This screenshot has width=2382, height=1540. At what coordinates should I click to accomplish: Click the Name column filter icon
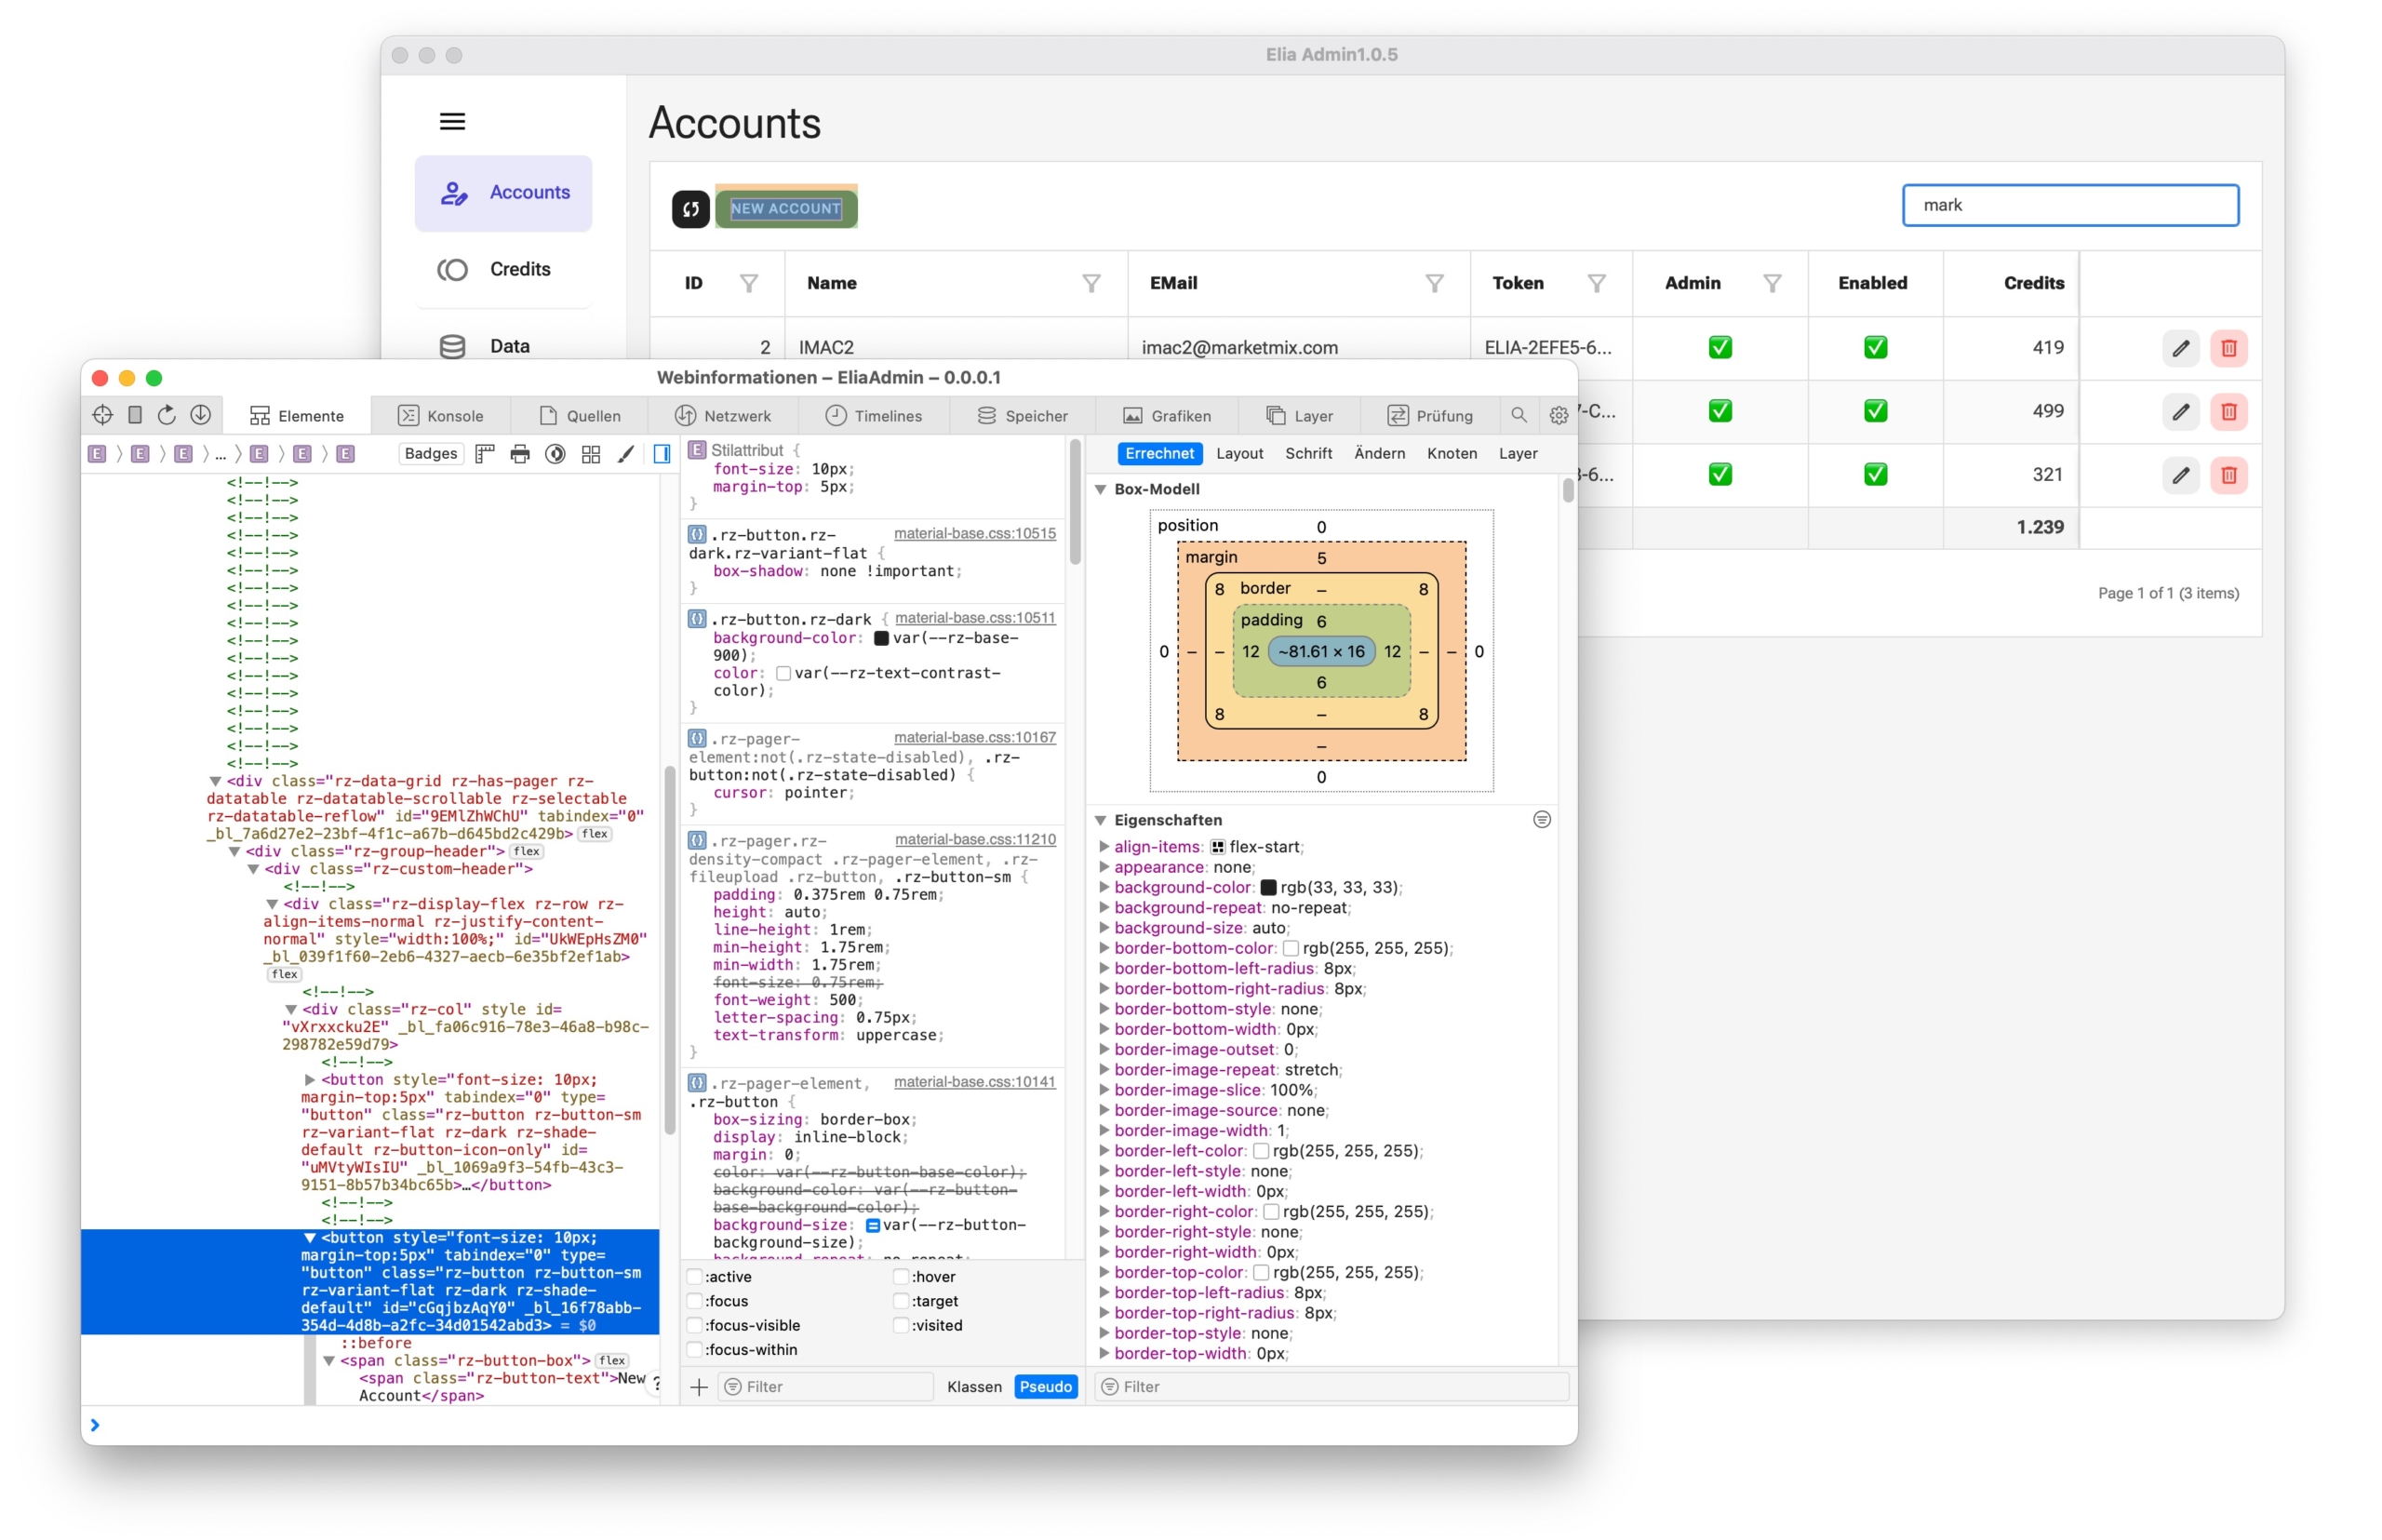click(1091, 283)
